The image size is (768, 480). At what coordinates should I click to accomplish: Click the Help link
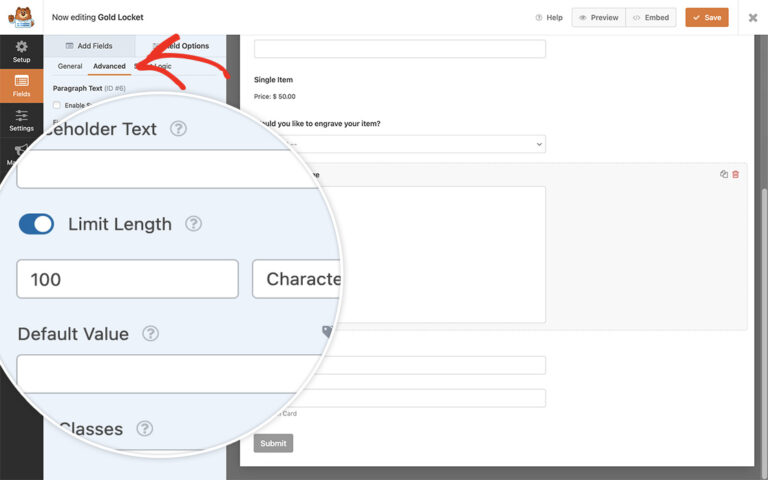(549, 18)
